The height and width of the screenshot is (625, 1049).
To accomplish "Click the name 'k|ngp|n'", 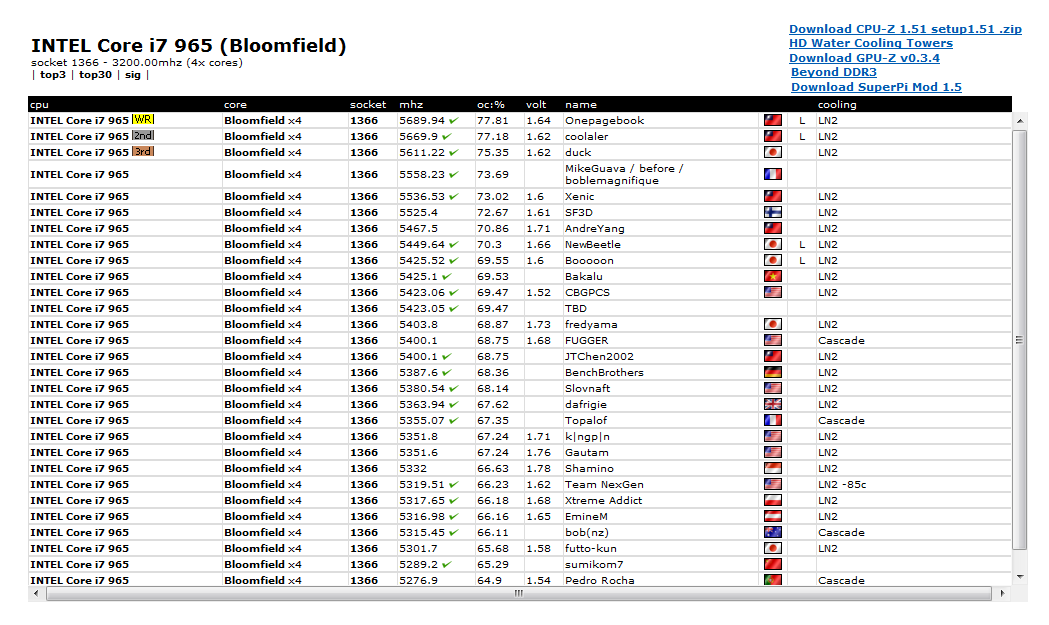I will (587, 437).
